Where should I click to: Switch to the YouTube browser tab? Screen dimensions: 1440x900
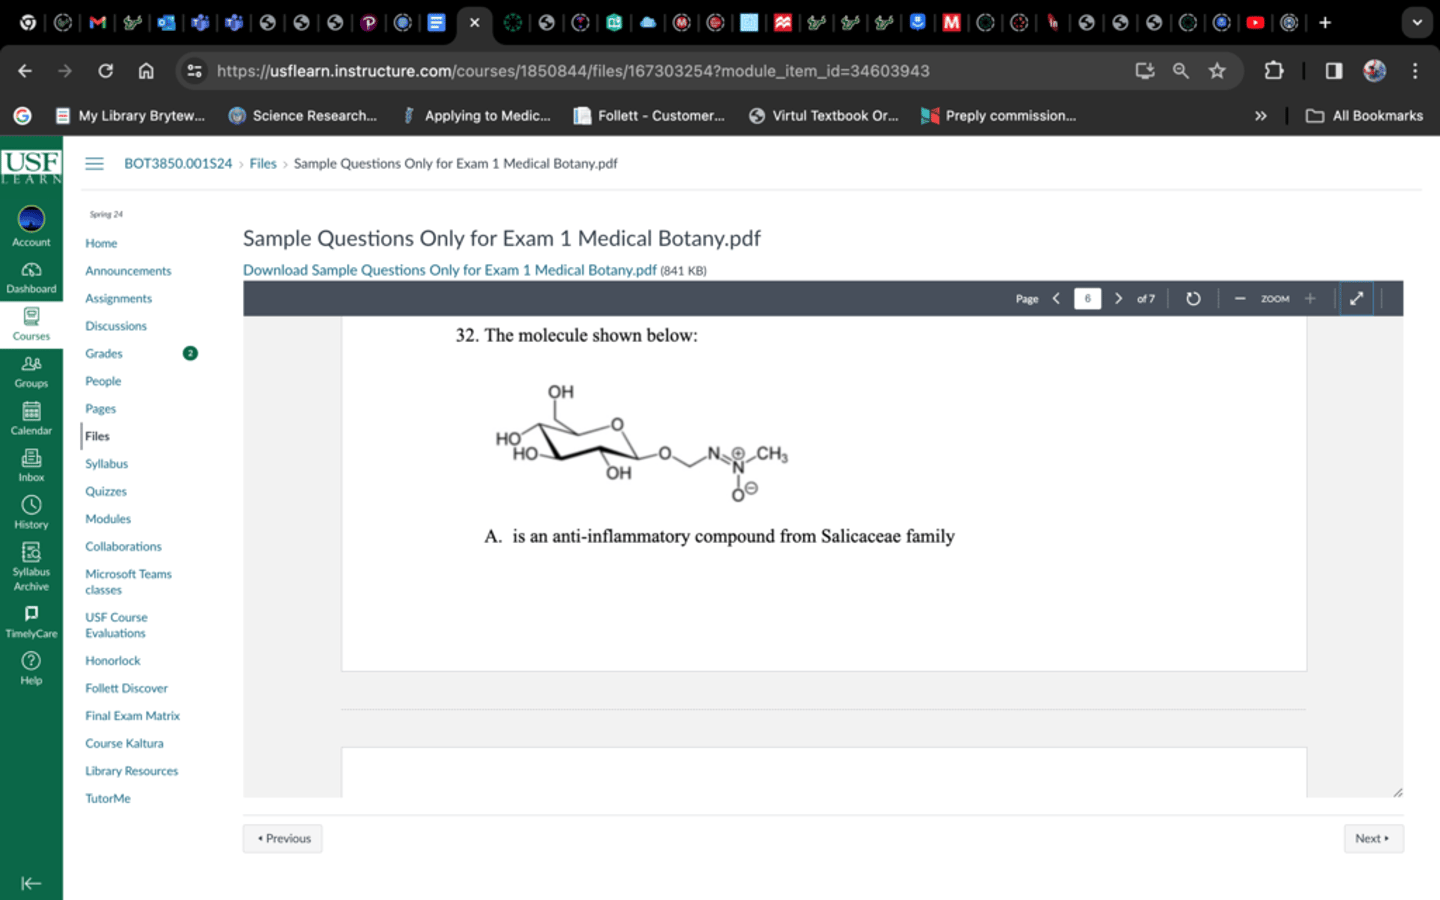[1255, 22]
